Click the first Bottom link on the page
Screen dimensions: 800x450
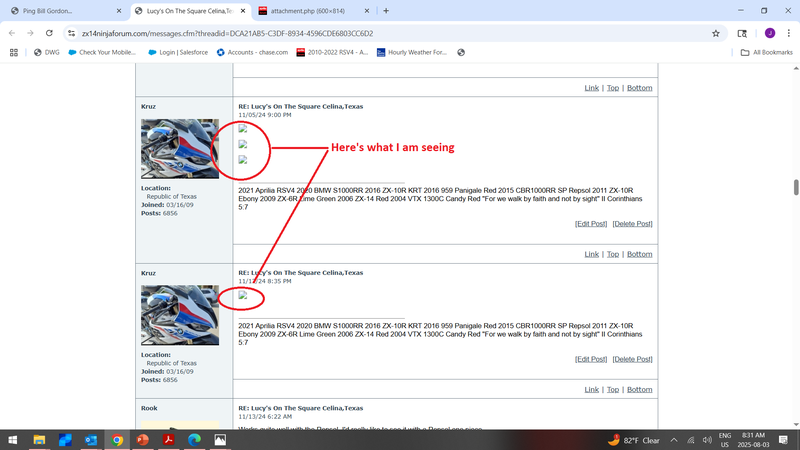tap(639, 88)
